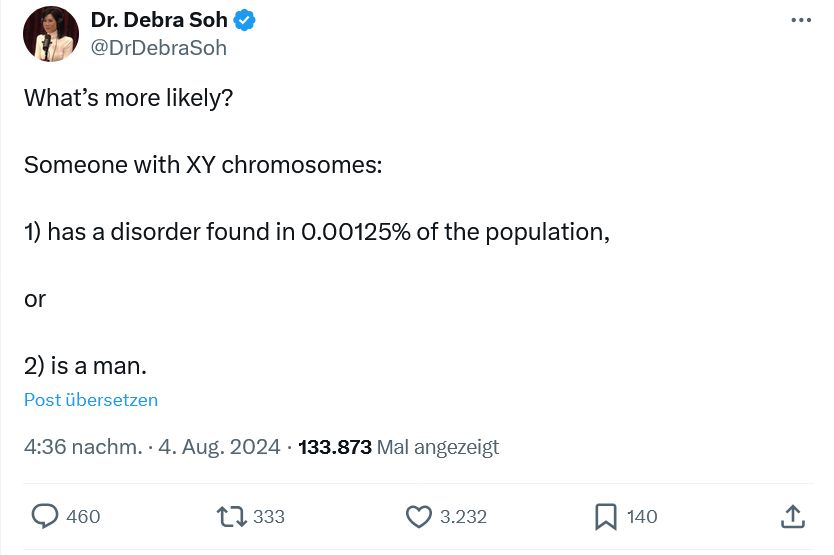Click the 3.232 likes count
834x555 pixels.
pyautogui.click(x=463, y=516)
